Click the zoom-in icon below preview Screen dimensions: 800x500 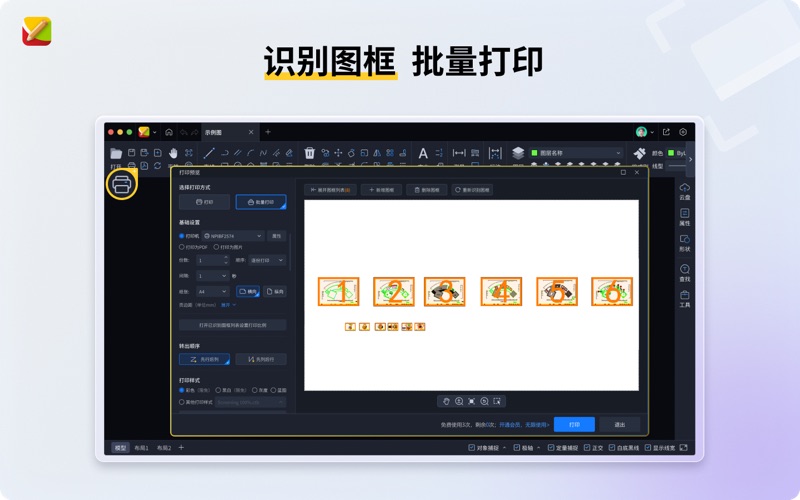459,402
